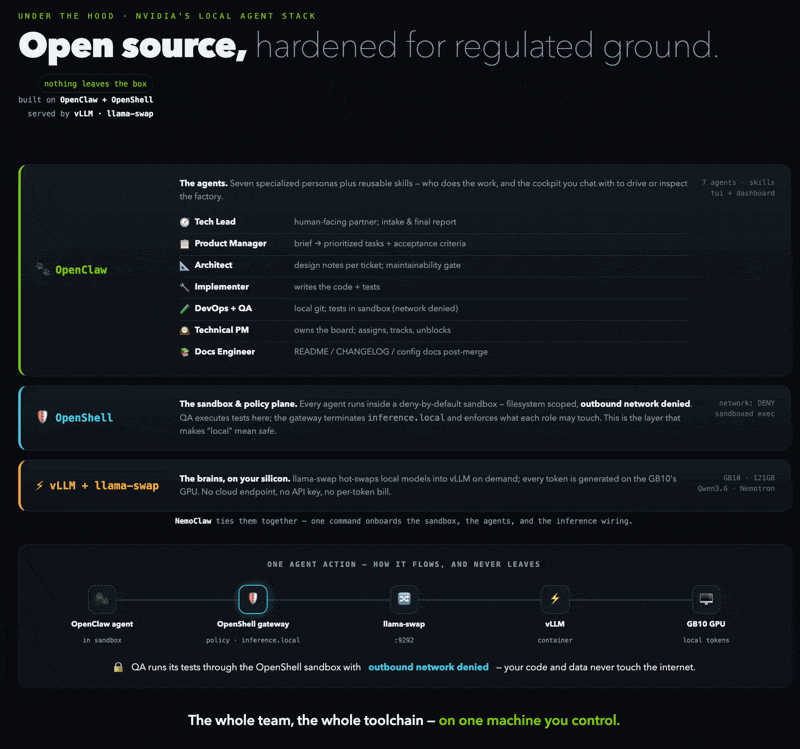
Task: Click the OpenClaw agent flow node icon
Action: (x=102, y=599)
